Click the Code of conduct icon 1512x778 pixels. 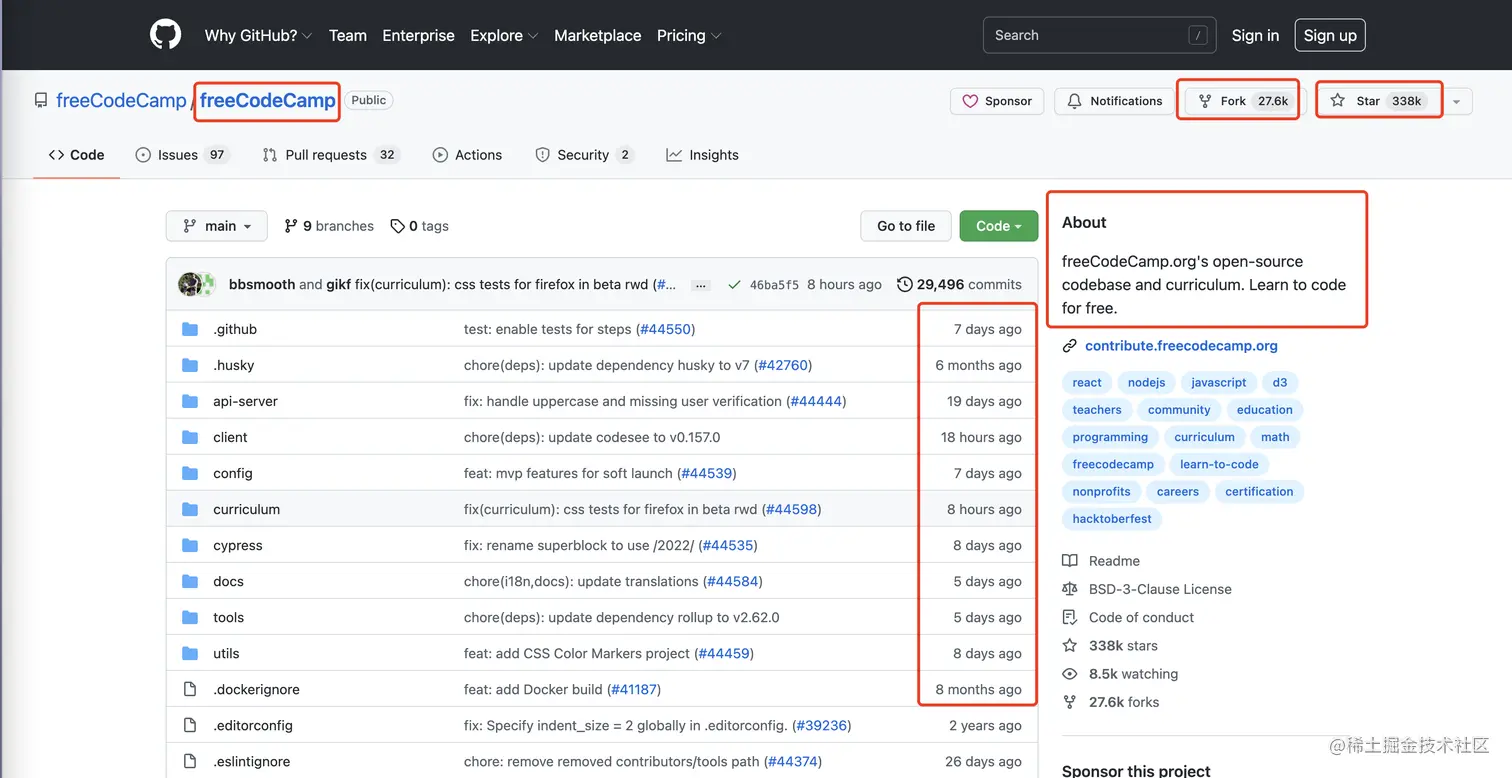coord(1070,617)
